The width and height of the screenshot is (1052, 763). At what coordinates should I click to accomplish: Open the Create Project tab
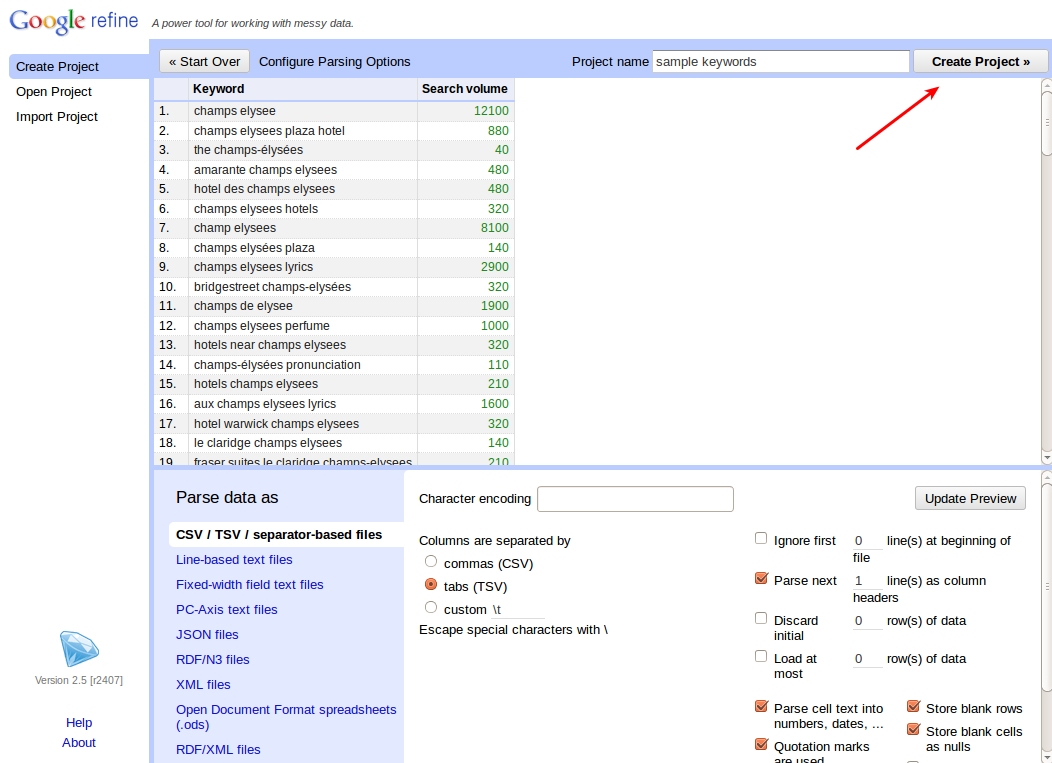pos(78,66)
